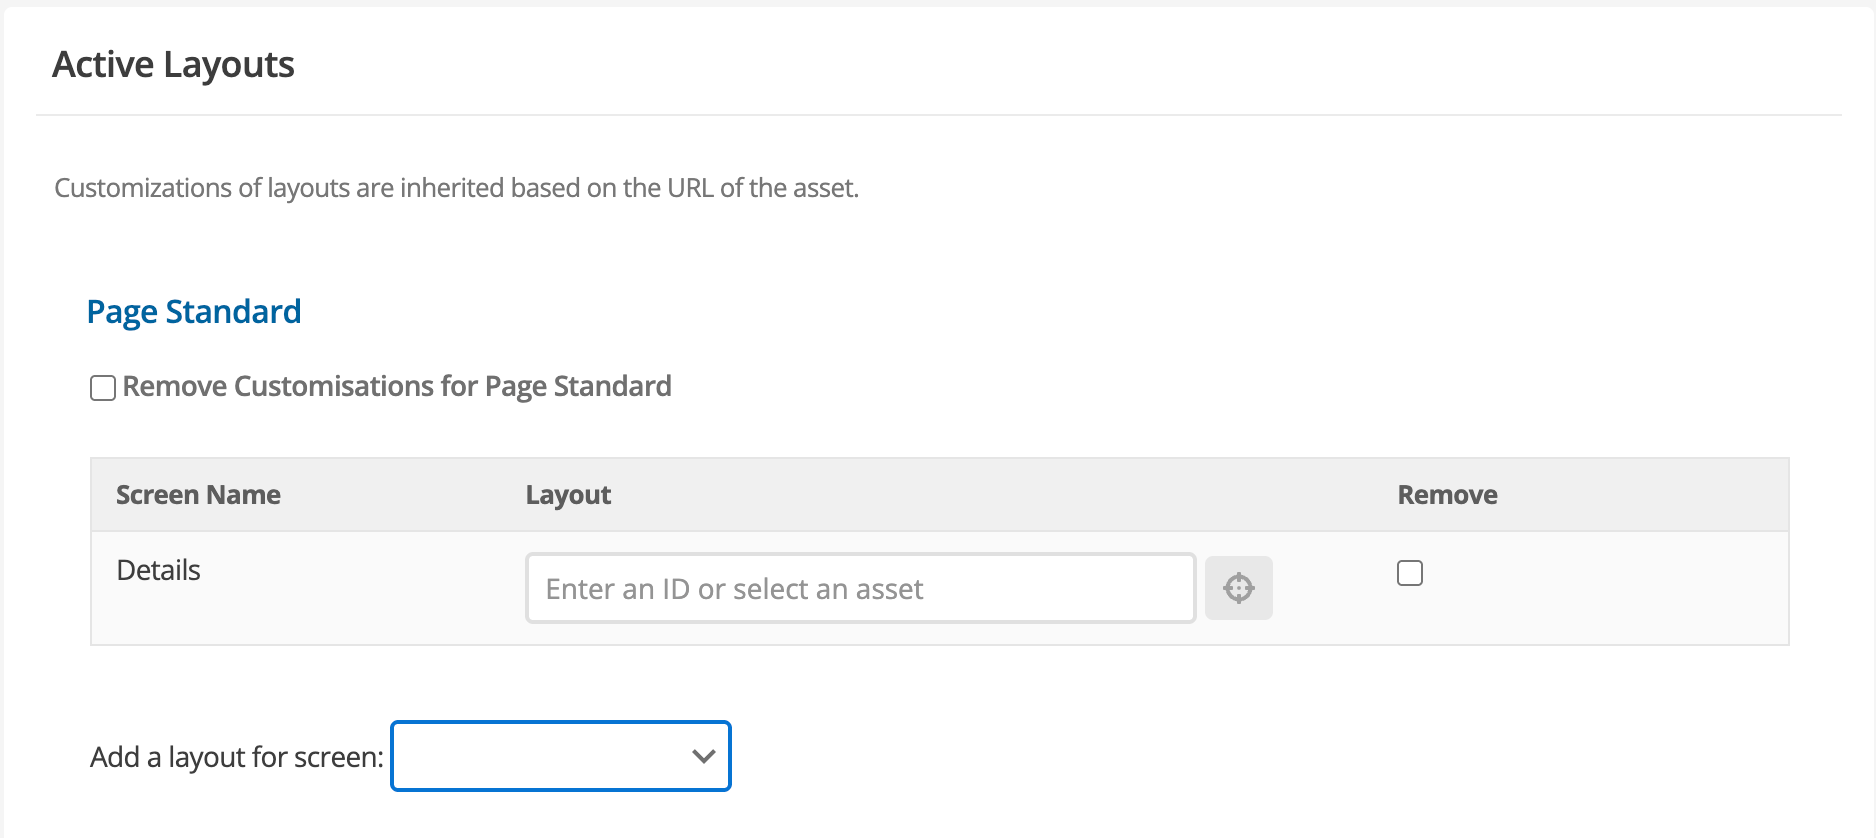The height and width of the screenshot is (838, 1876).
Task: Click the Add a layout for screen label
Action: click(x=236, y=757)
